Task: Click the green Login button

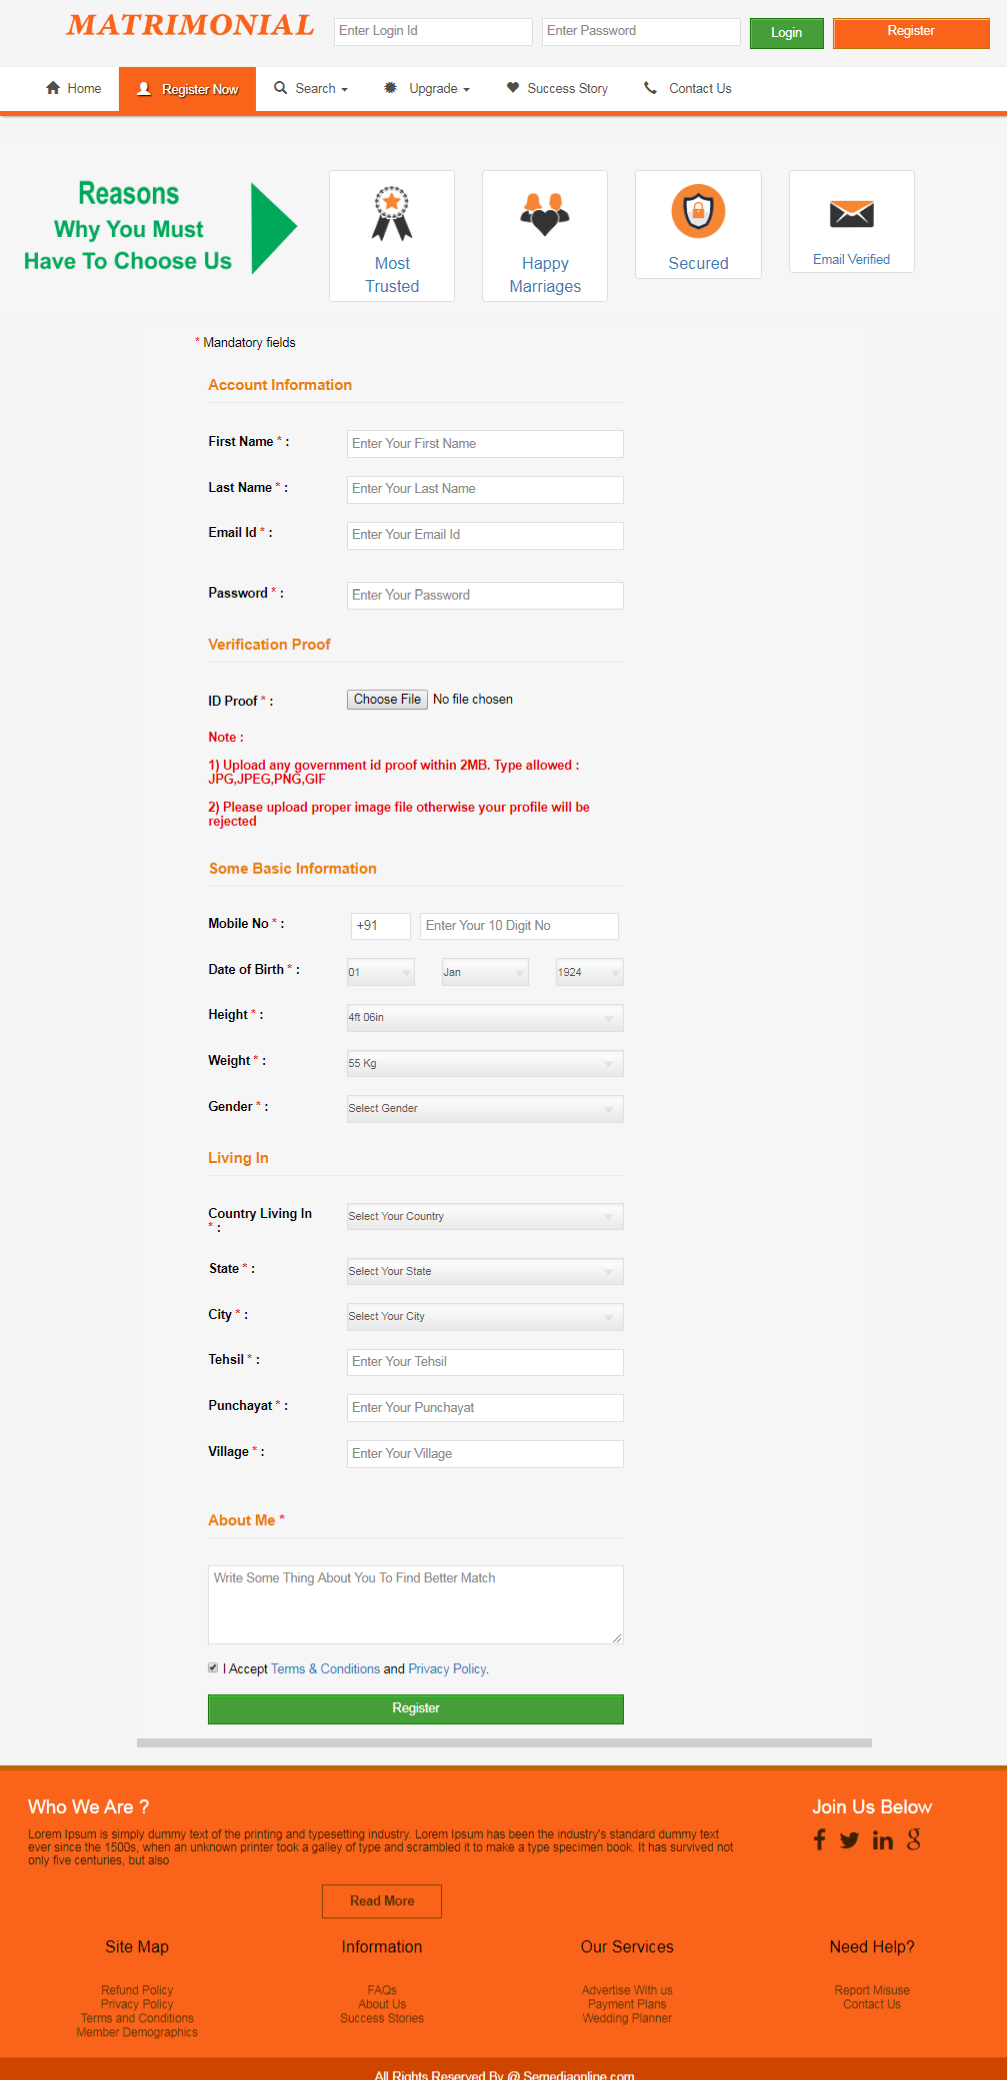Action: [x=787, y=33]
